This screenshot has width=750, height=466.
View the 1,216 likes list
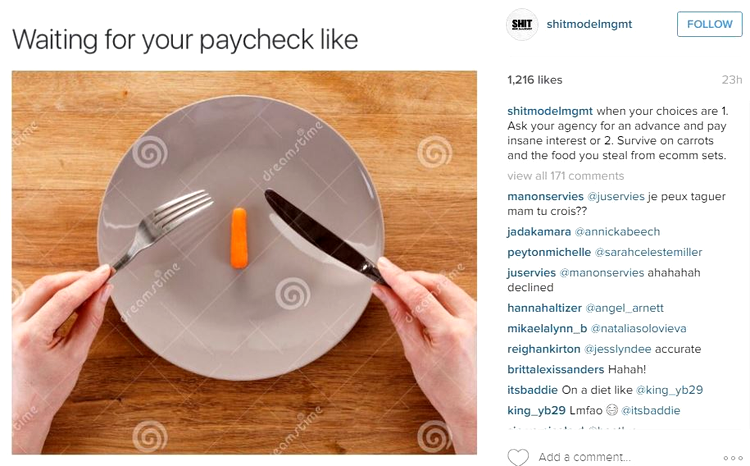click(535, 80)
